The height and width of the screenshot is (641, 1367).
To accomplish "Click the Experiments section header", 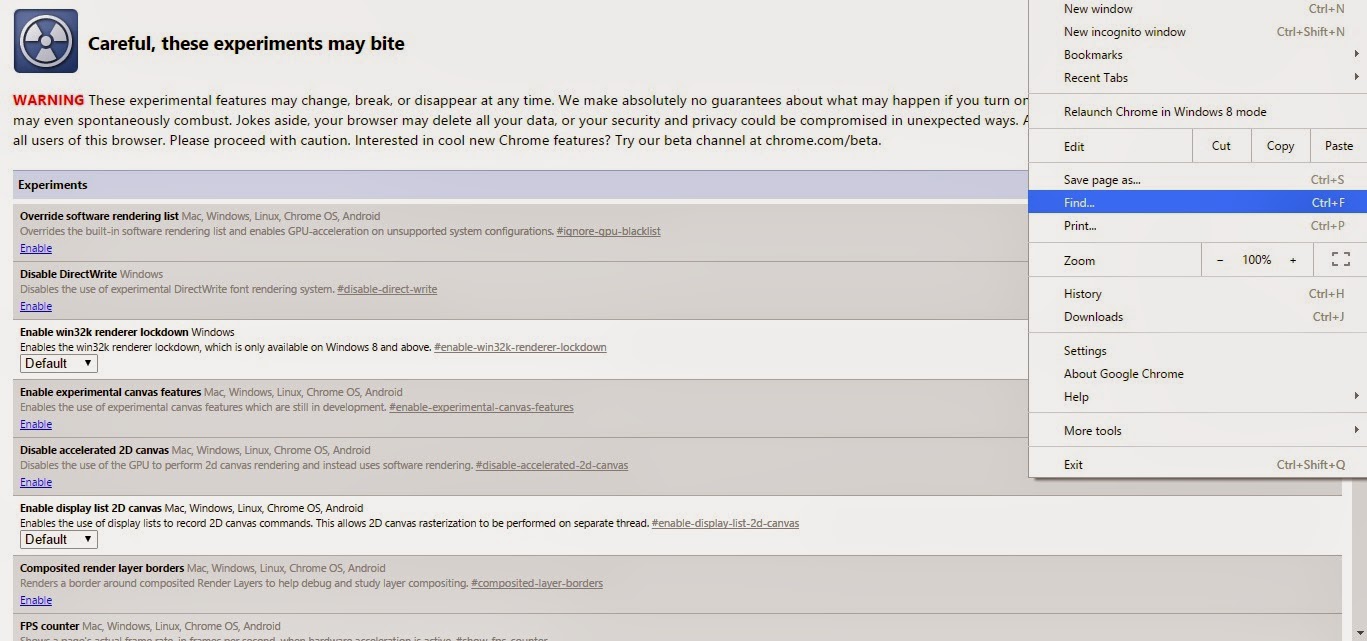I will point(53,185).
